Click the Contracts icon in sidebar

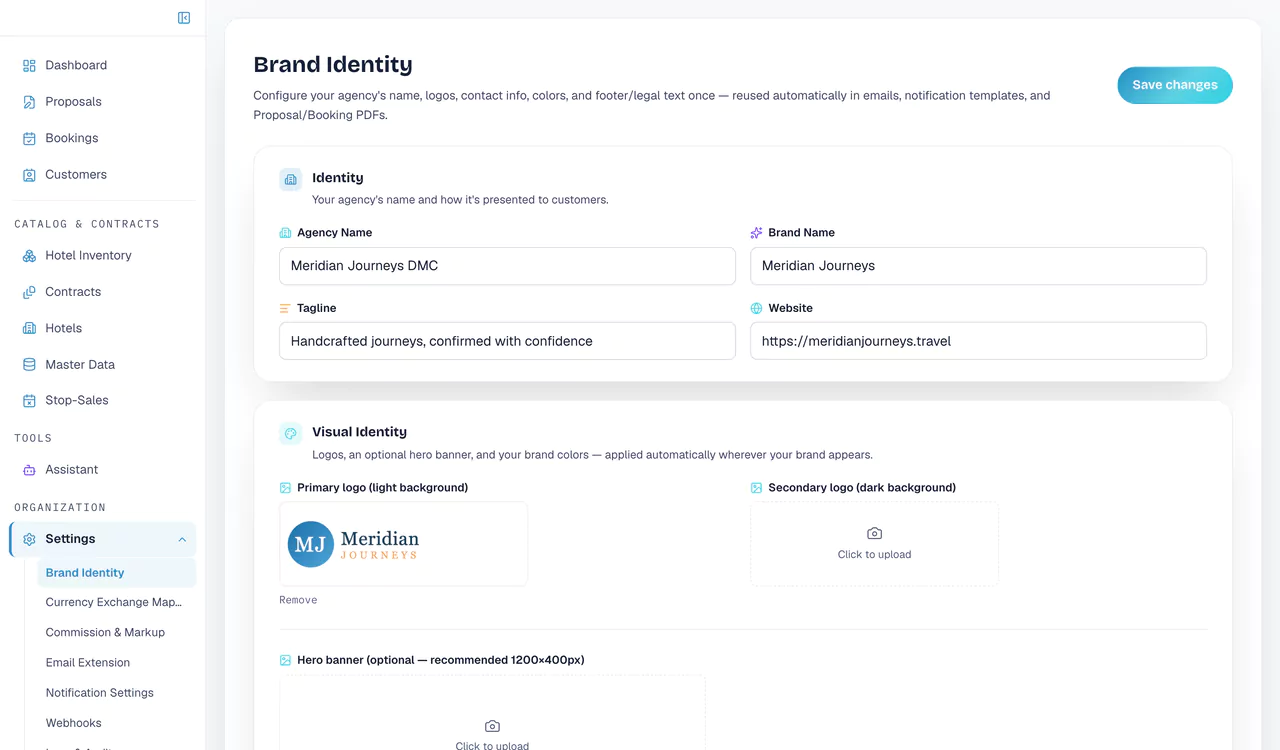click(29, 292)
